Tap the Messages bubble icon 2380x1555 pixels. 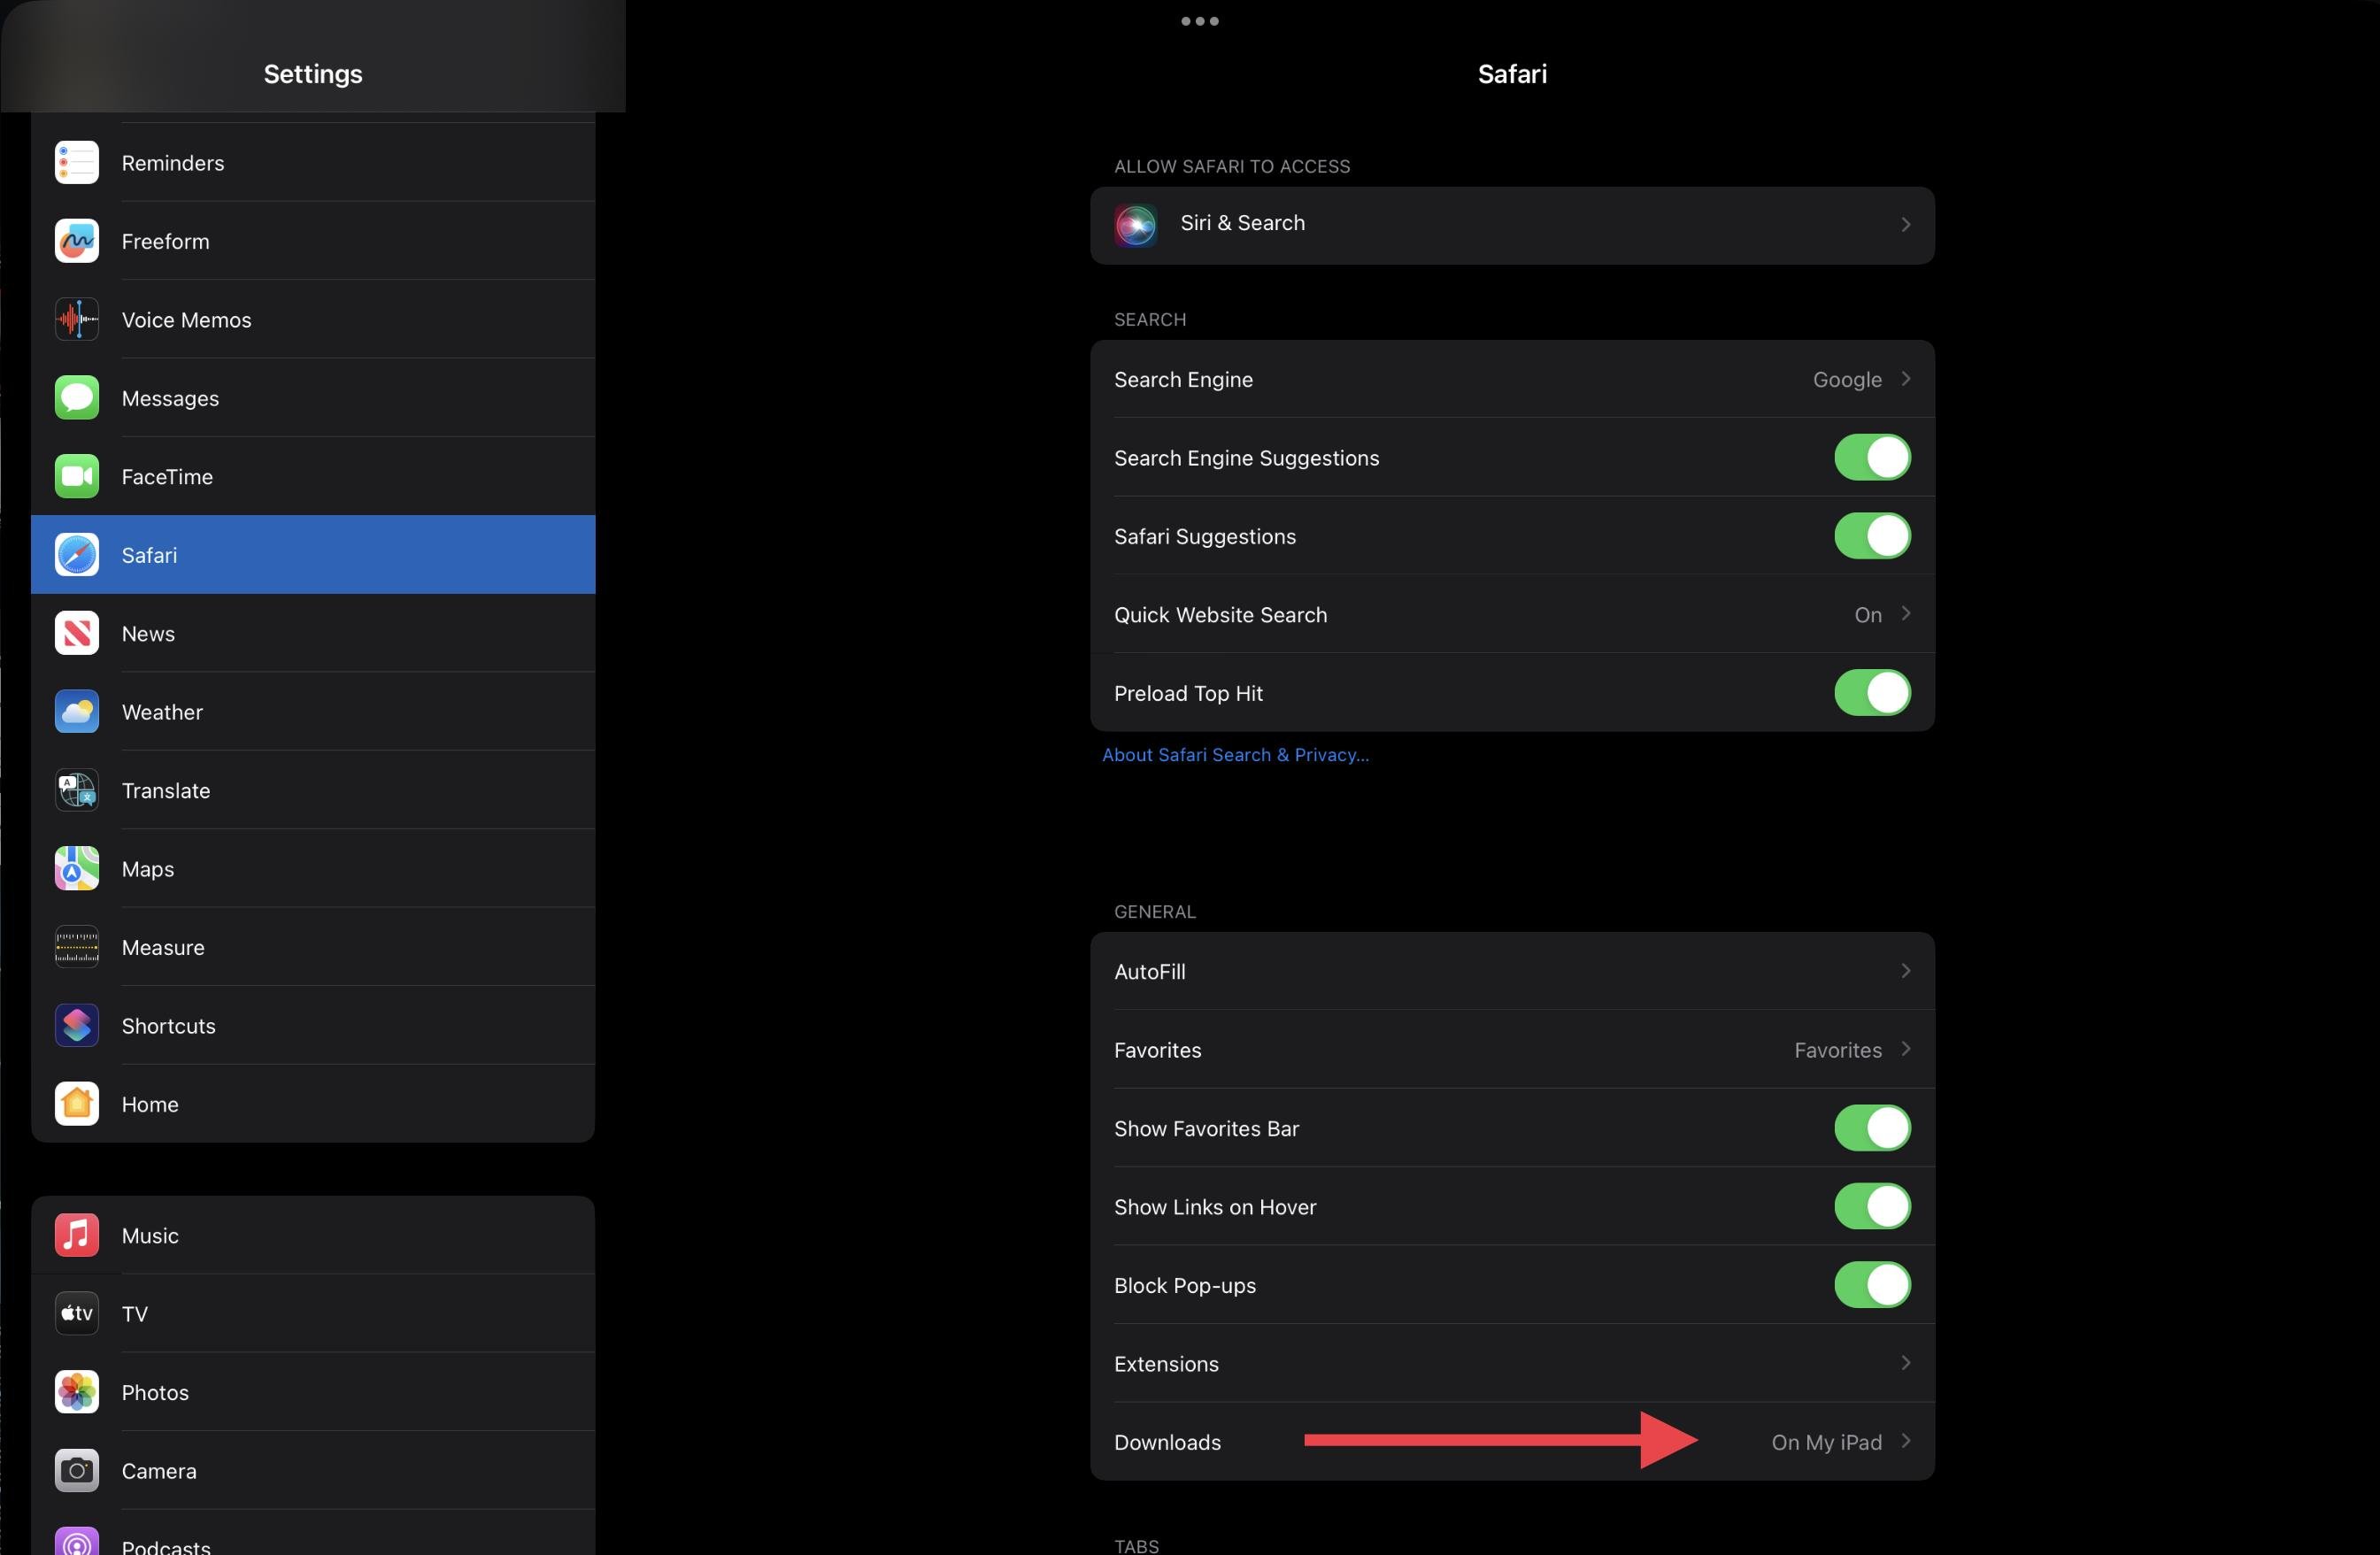(x=77, y=398)
